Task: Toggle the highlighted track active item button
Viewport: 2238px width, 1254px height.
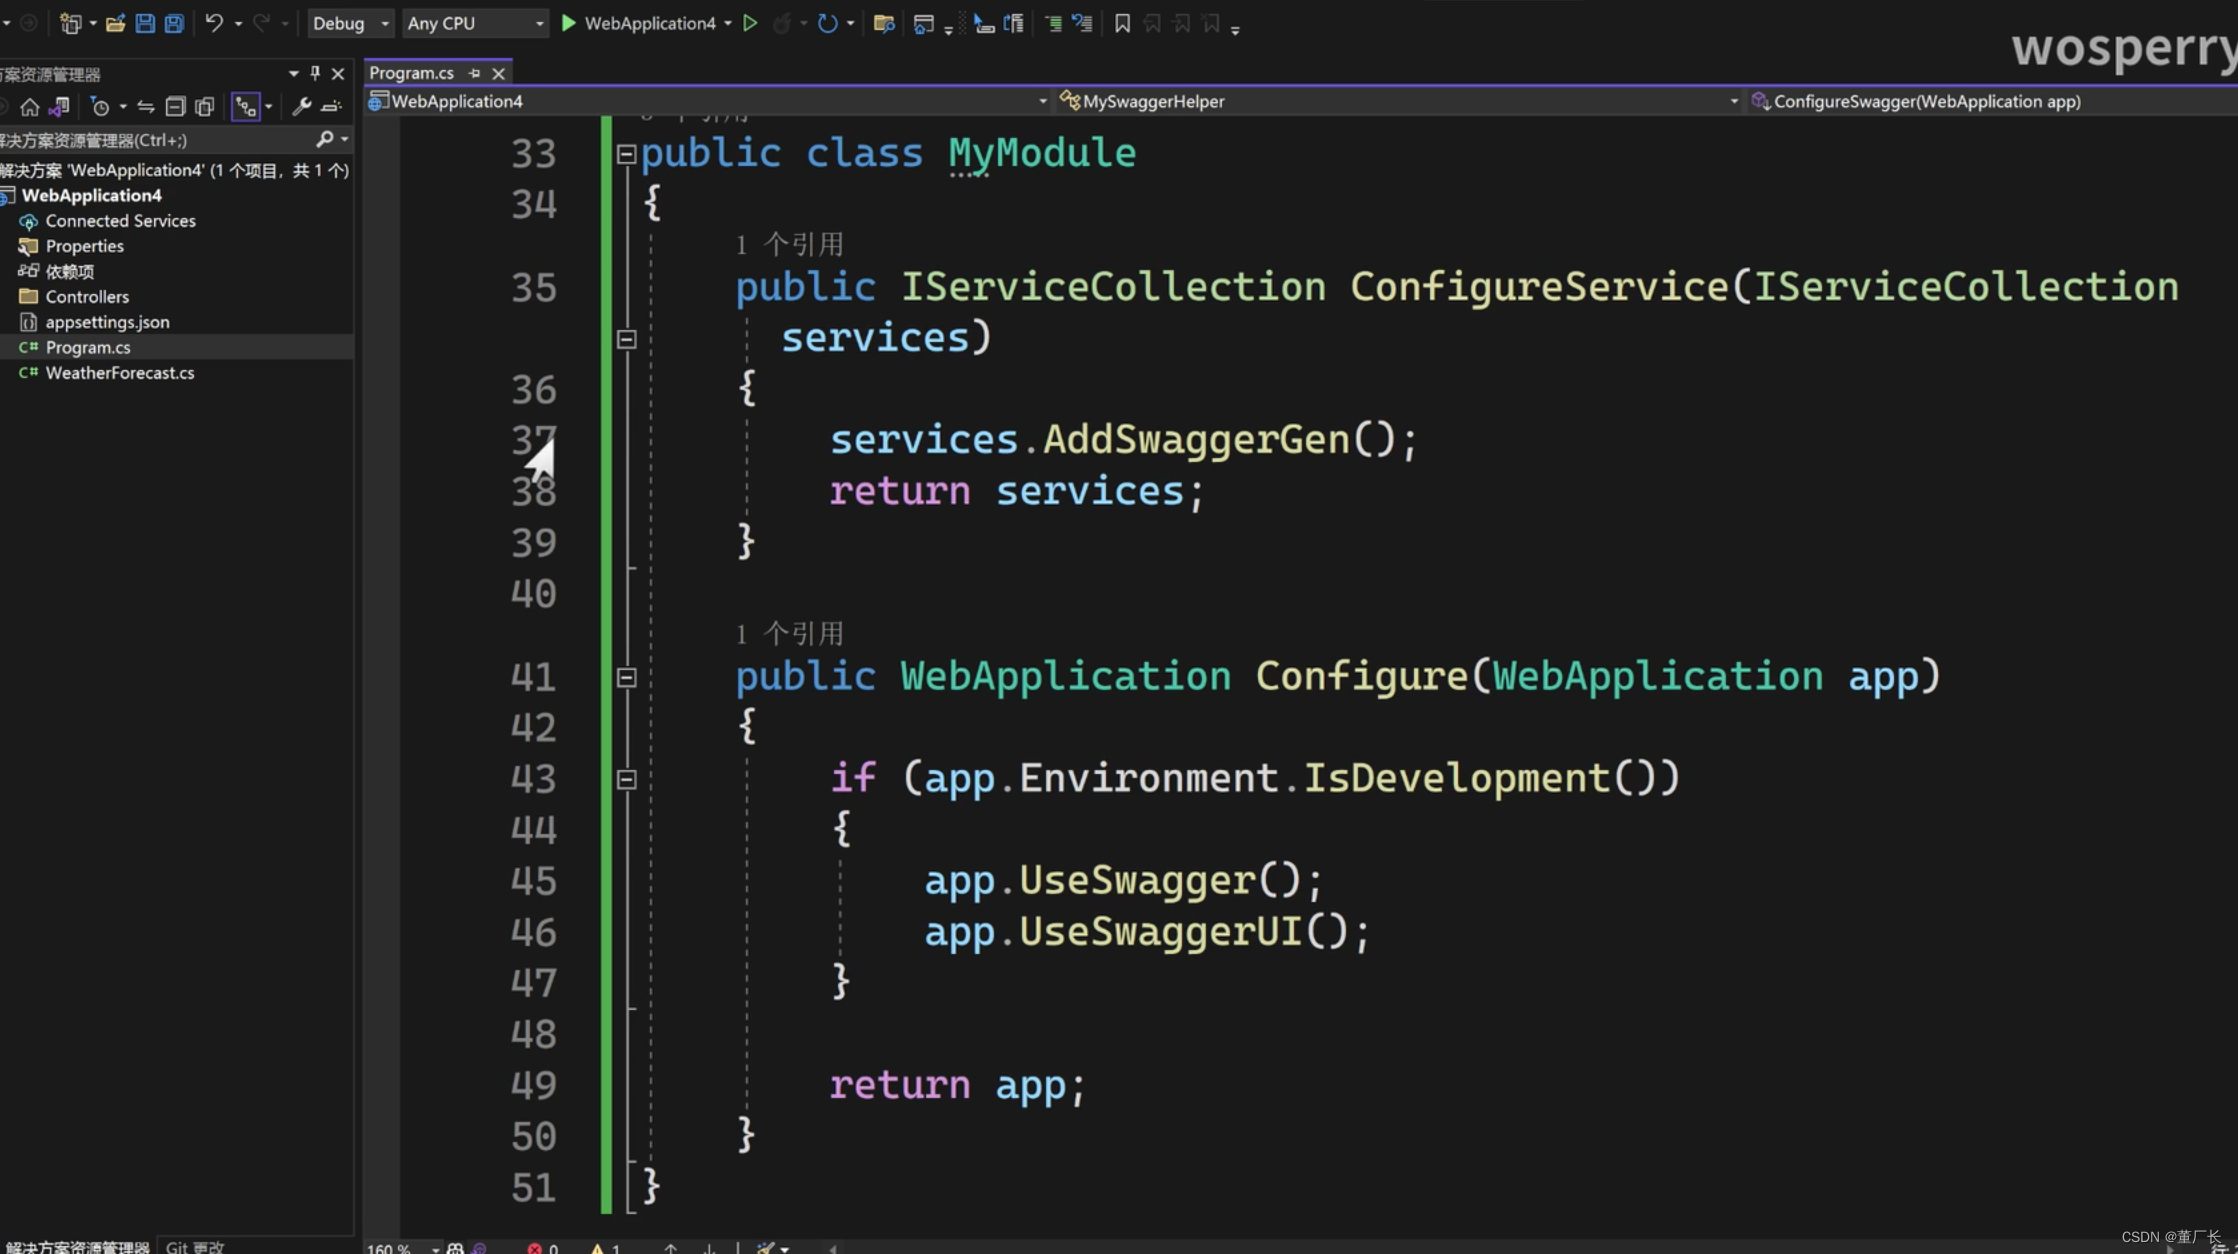Action: (x=245, y=106)
